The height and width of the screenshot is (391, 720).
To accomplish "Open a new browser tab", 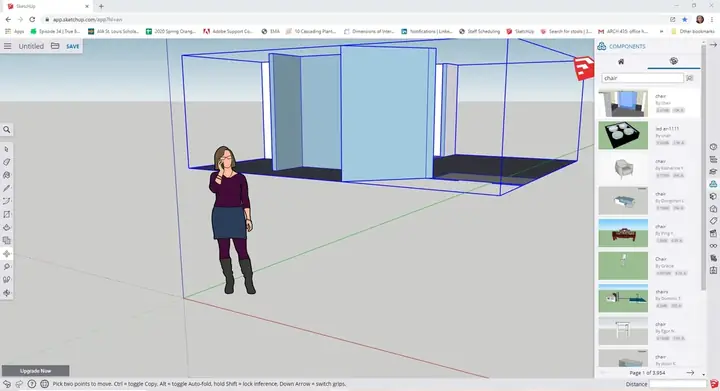I will pyautogui.click(x=101, y=6).
